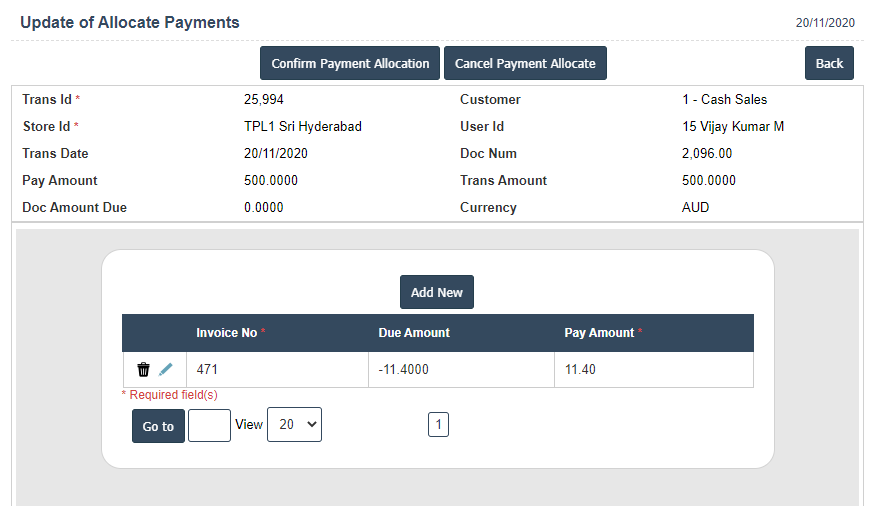Select invoice number cell 471

click(207, 370)
